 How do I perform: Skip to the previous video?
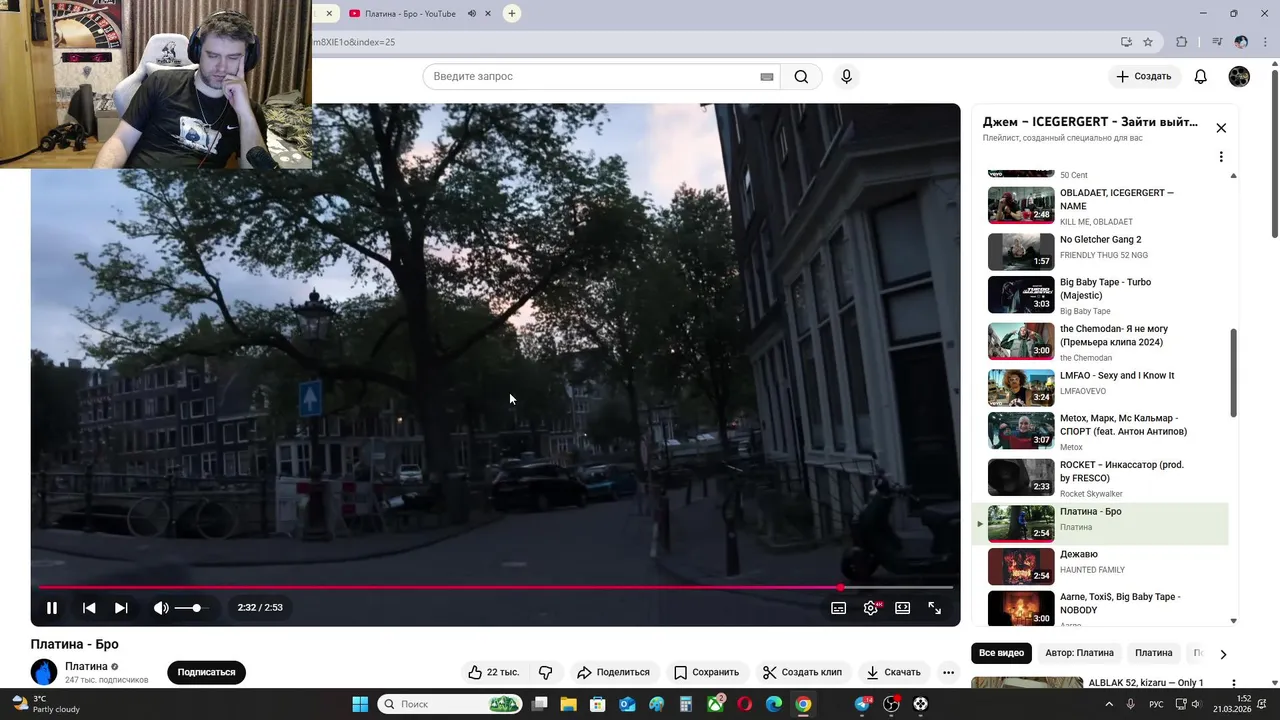[89, 608]
